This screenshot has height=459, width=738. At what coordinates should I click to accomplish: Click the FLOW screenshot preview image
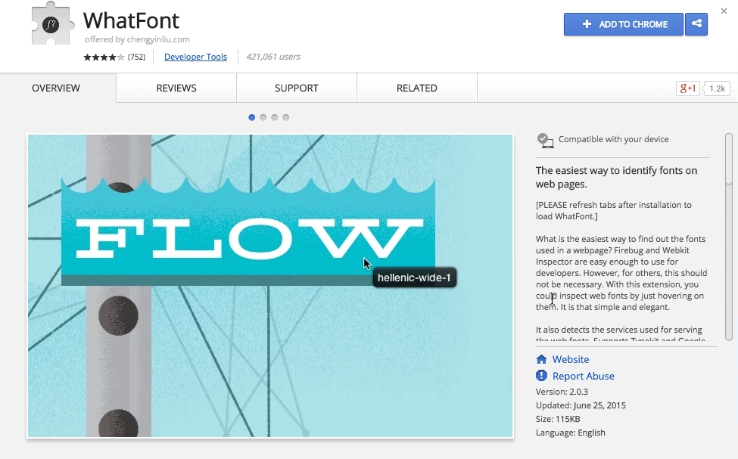point(270,286)
